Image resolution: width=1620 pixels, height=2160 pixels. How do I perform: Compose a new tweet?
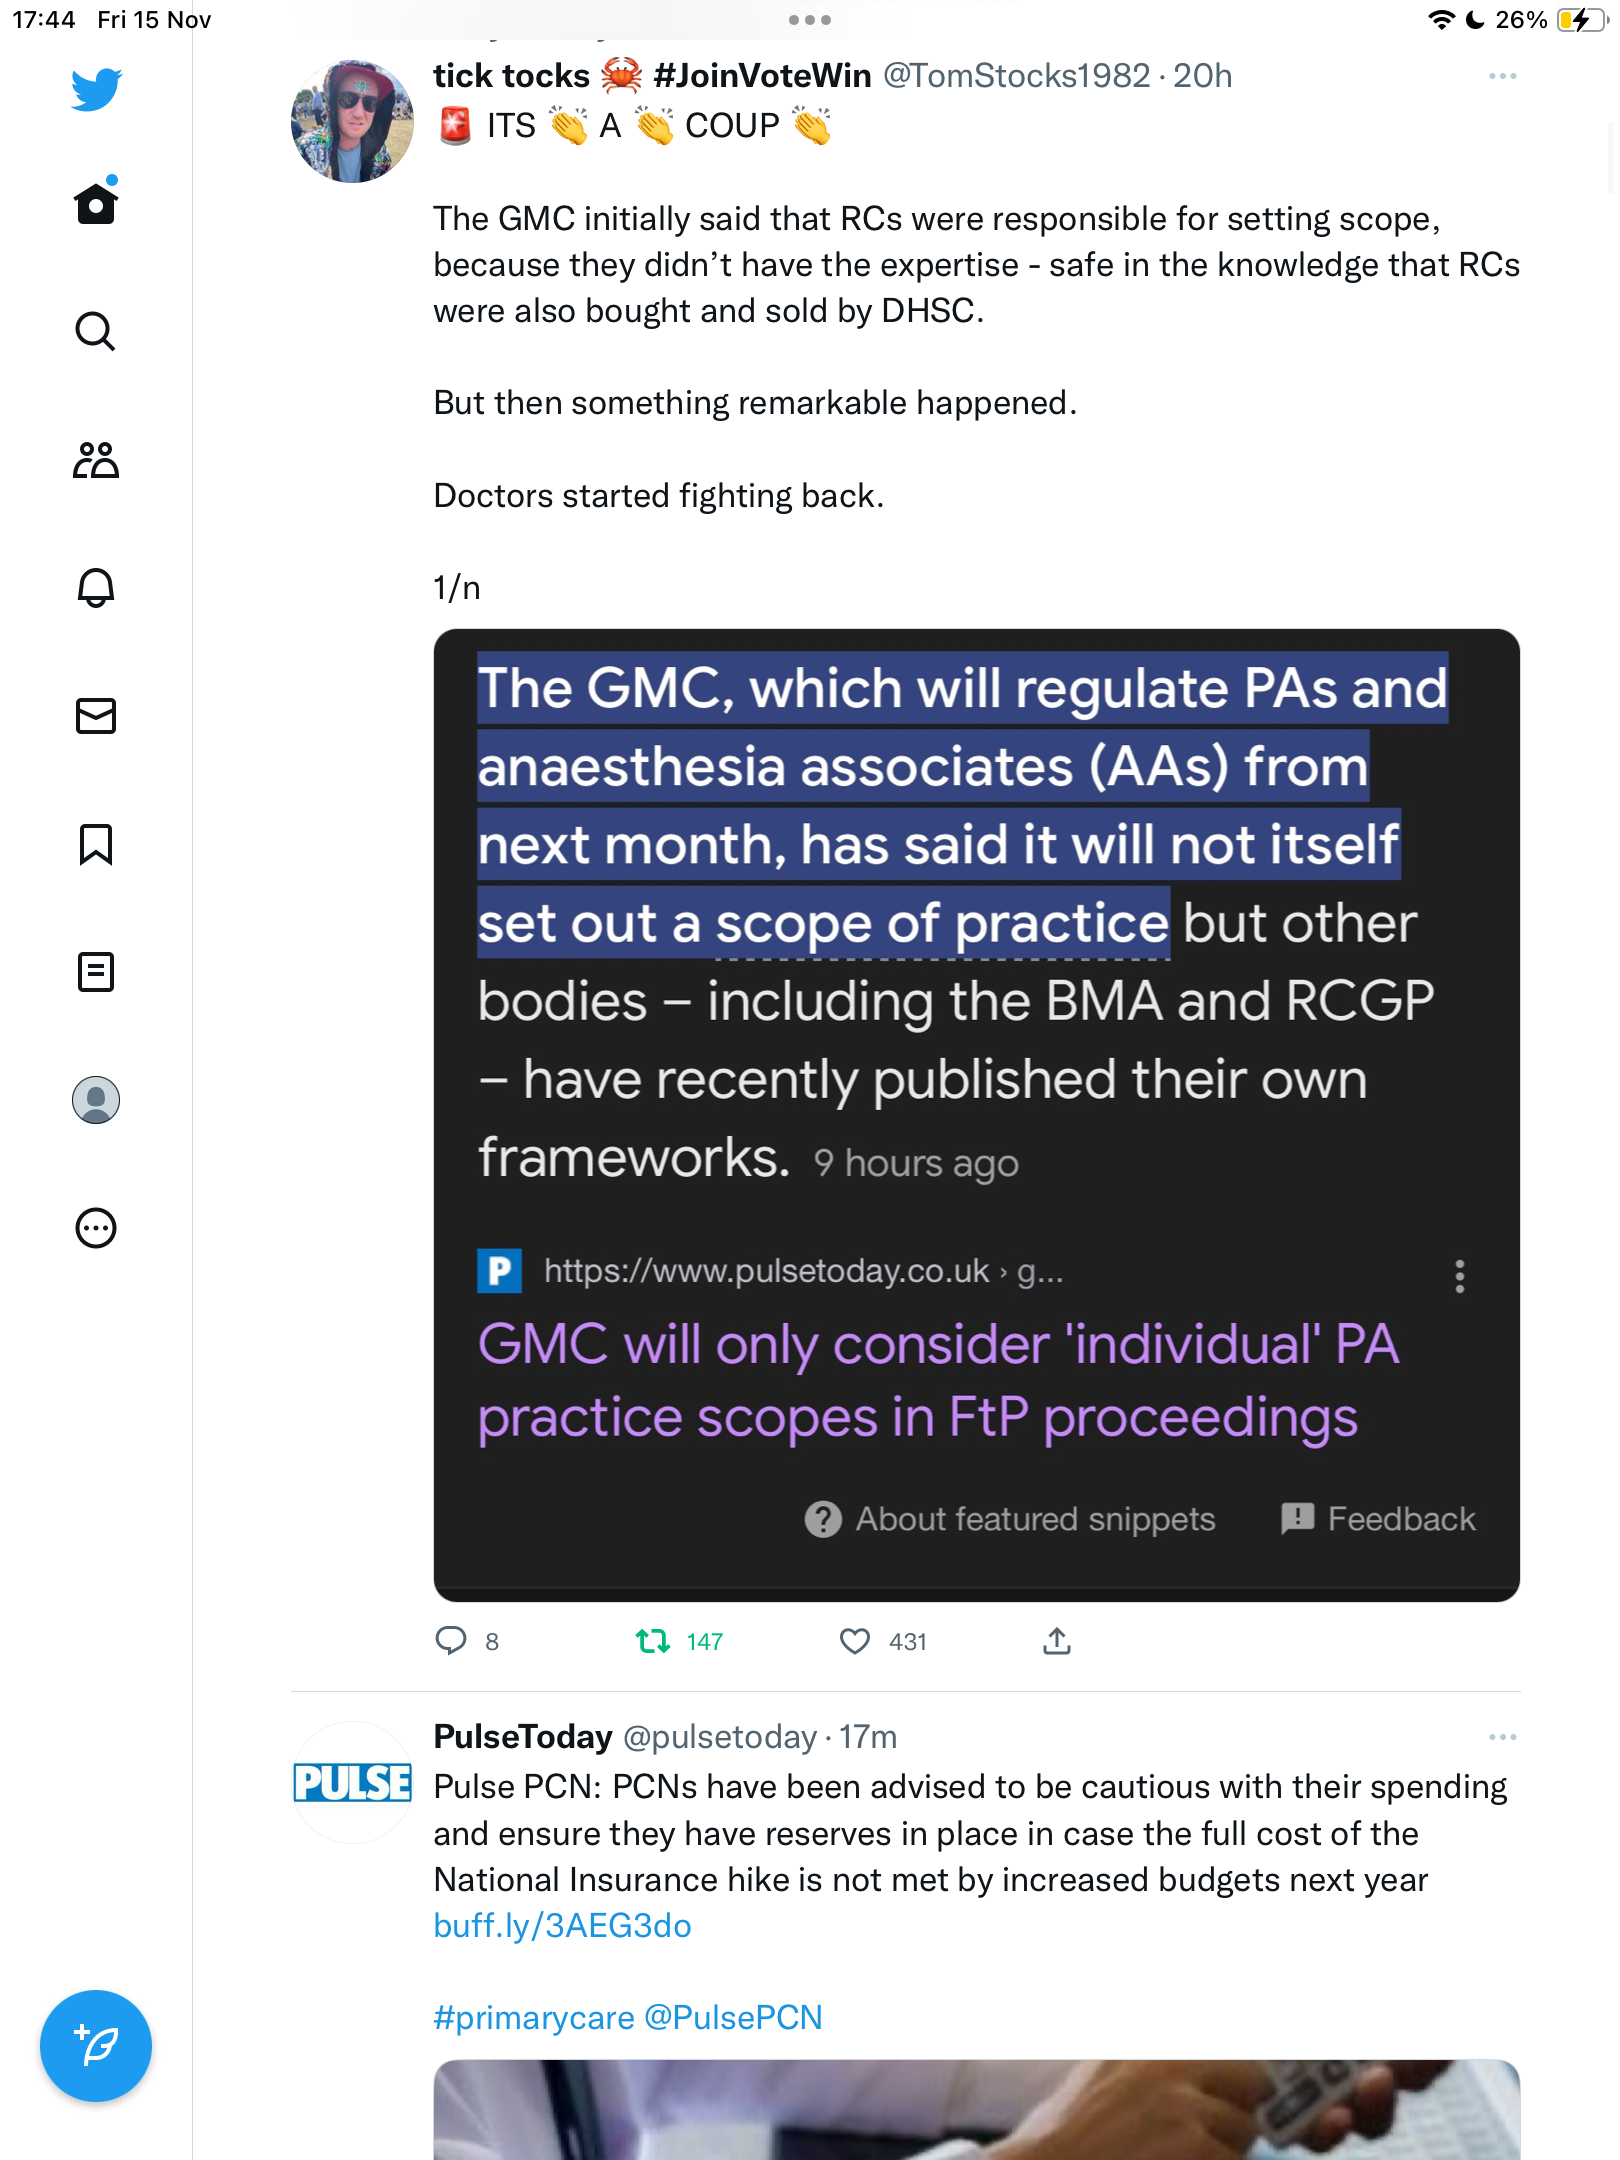click(x=96, y=2046)
